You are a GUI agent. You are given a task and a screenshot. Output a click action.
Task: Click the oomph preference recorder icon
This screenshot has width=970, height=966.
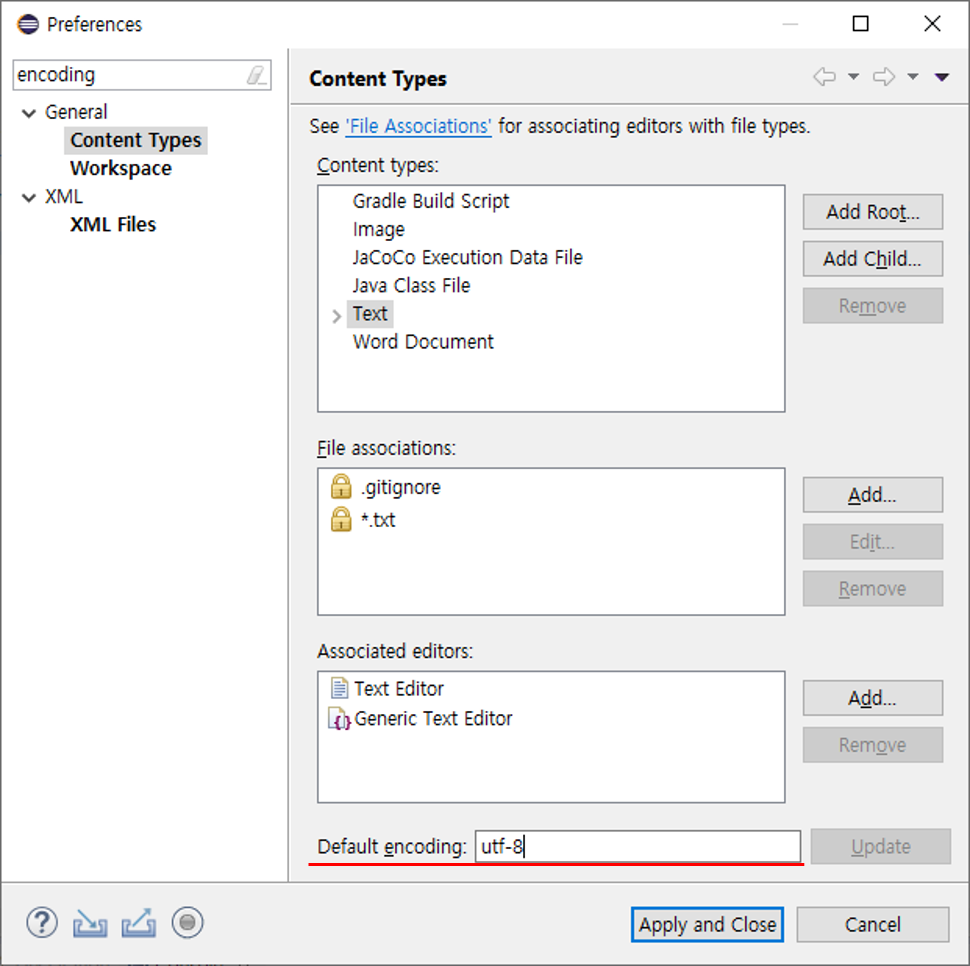tap(187, 922)
